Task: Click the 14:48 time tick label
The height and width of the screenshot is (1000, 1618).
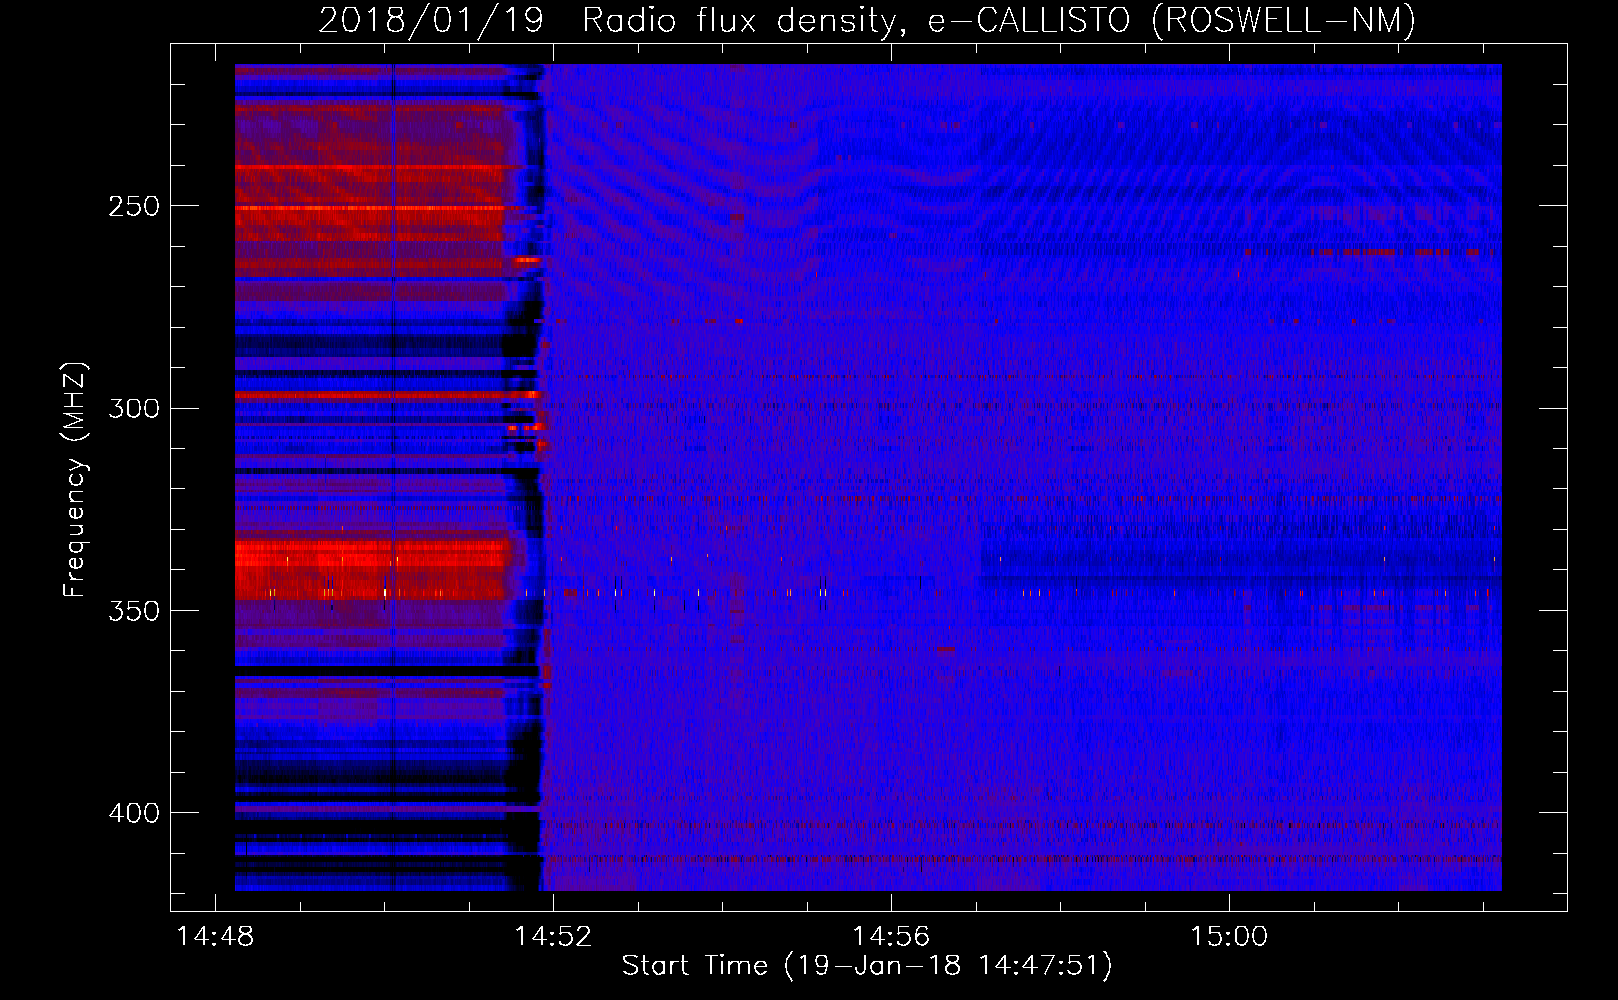Action: click(215, 936)
